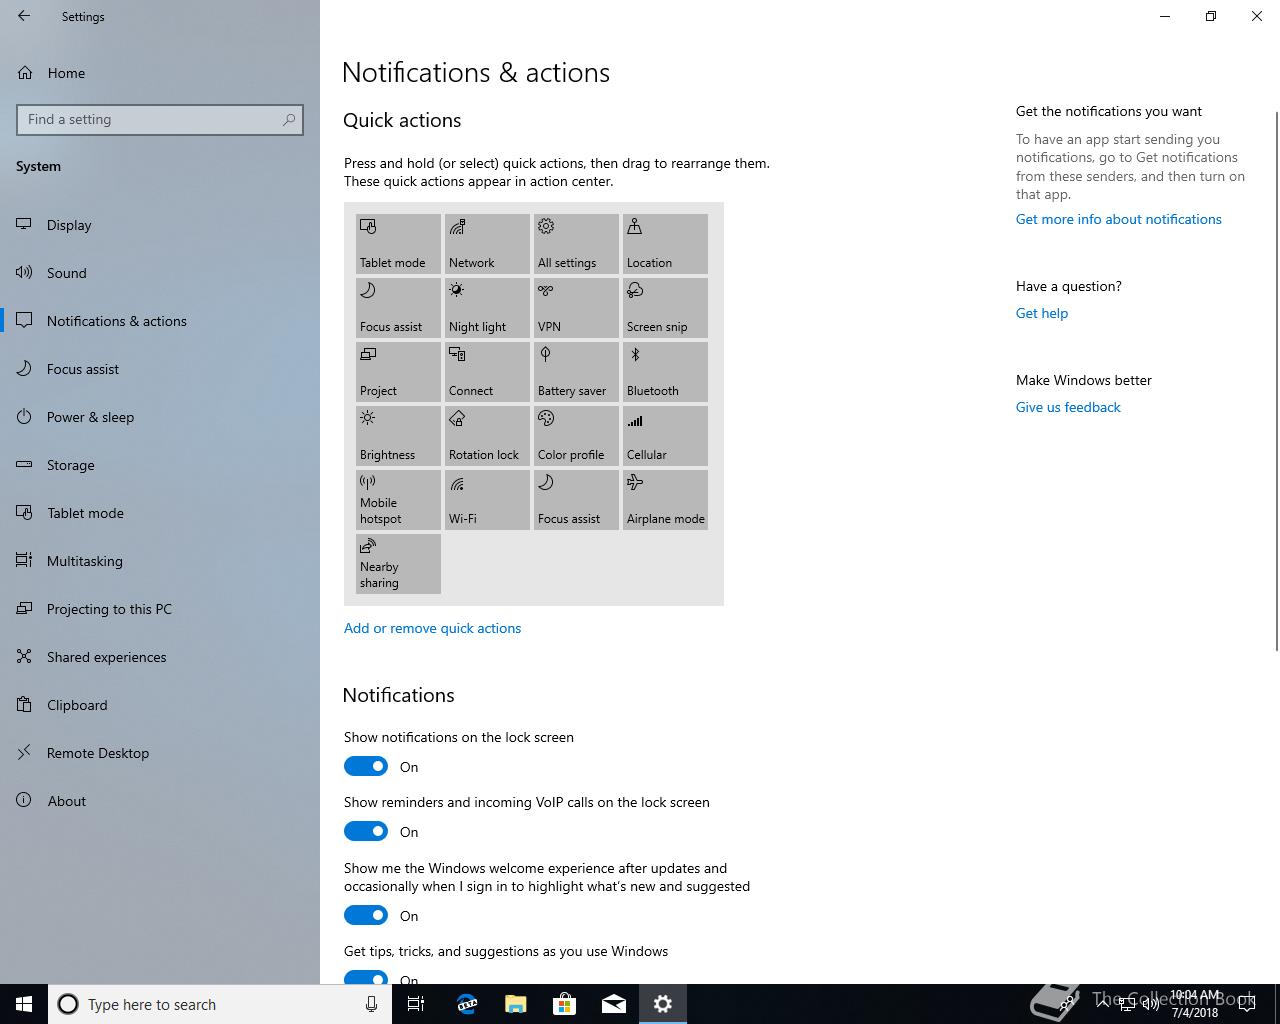This screenshot has width=1280, height=1024.
Task: Open Shared experiences settings page
Action: (160, 657)
